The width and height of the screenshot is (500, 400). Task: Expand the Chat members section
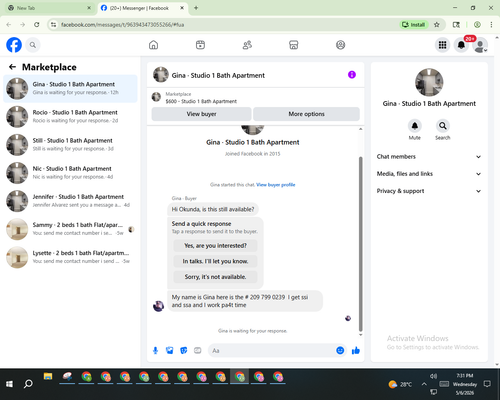point(429,157)
